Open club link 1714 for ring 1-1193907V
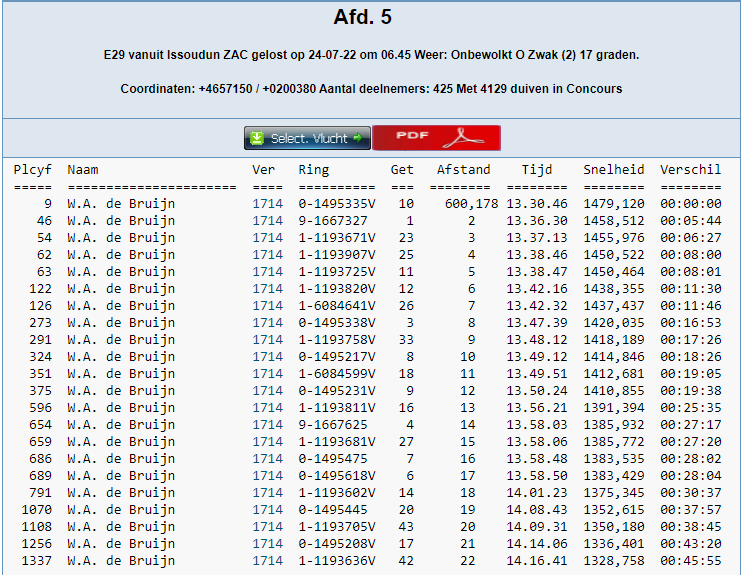Image resolution: width=741 pixels, height=575 pixels. tap(267, 255)
